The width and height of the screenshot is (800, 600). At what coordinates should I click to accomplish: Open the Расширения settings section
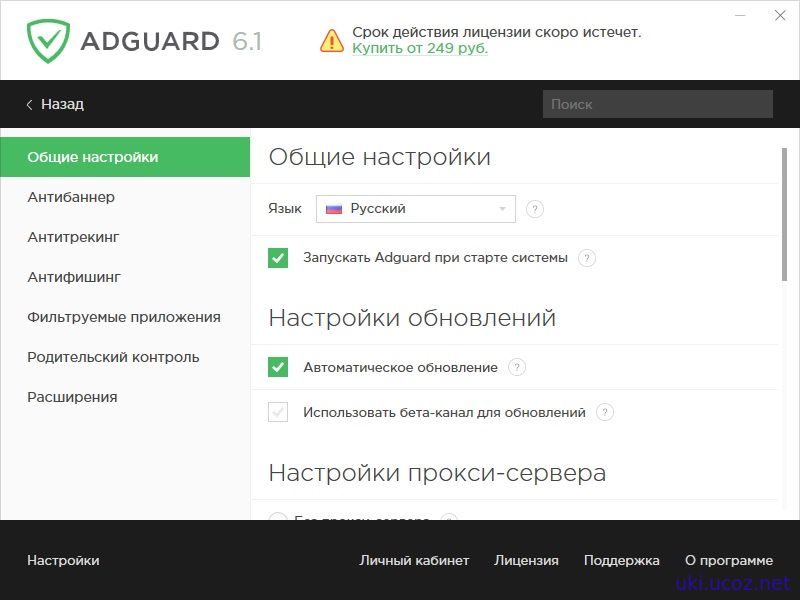click(125, 397)
